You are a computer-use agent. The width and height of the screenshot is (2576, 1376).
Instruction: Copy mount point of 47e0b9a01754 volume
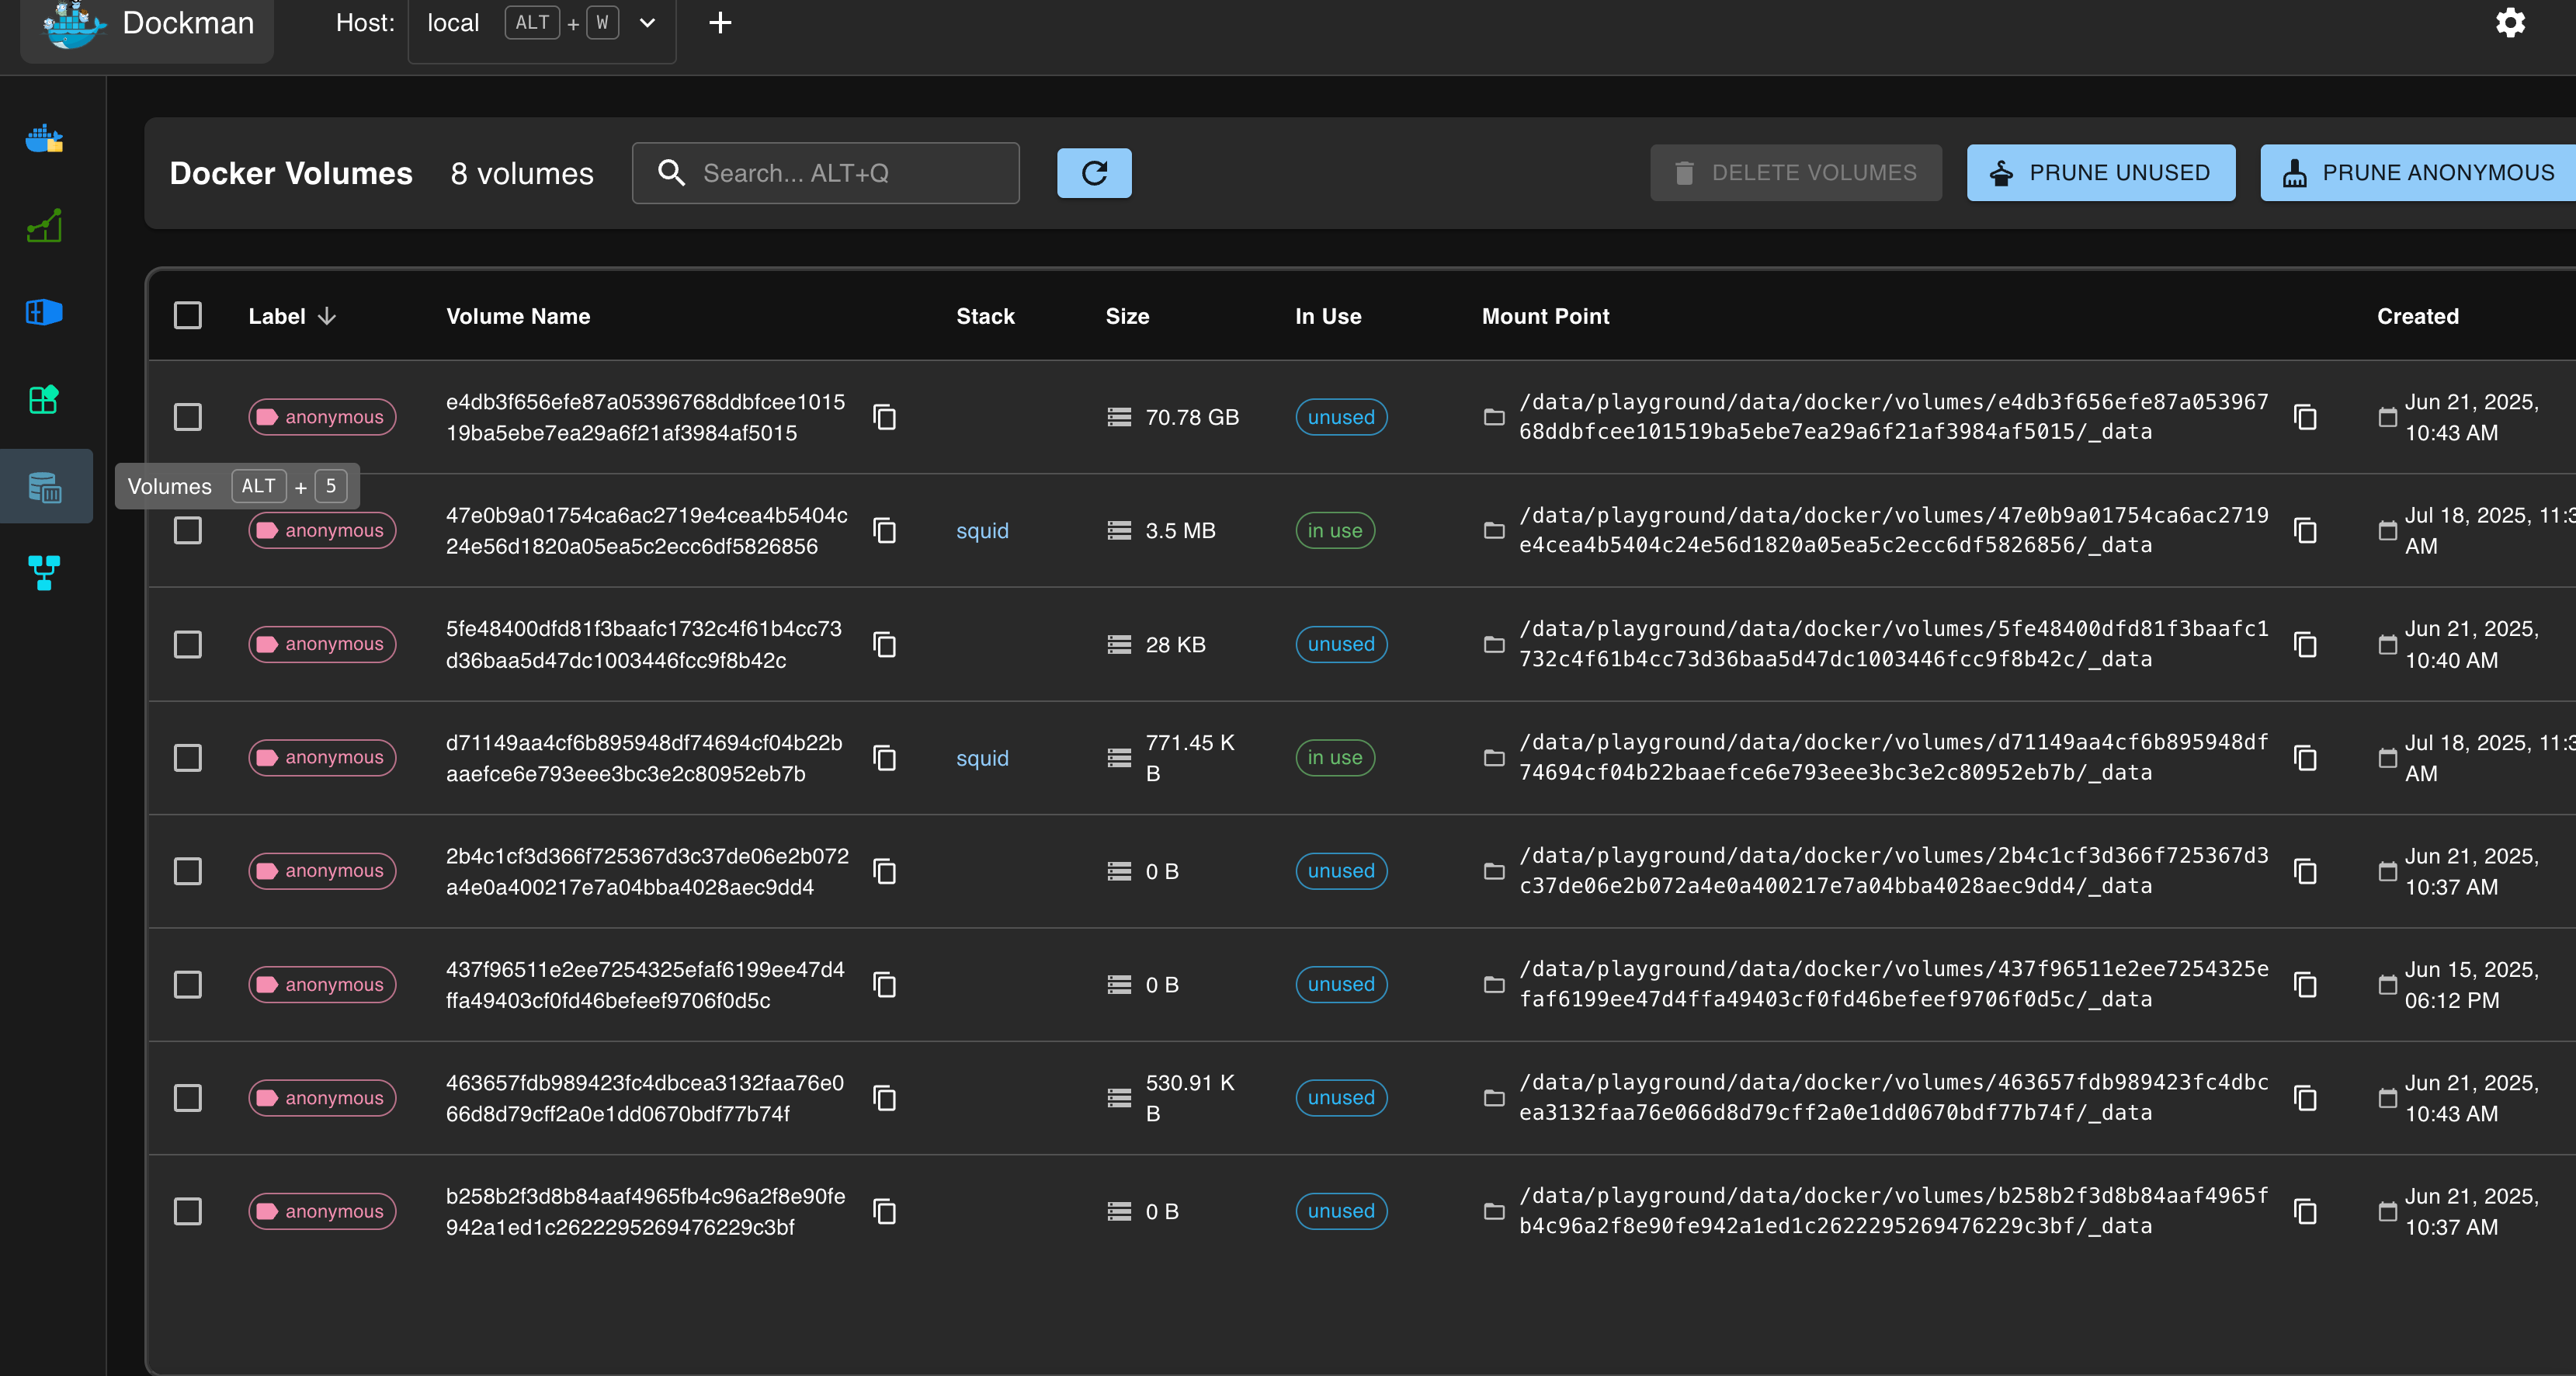2306,530
